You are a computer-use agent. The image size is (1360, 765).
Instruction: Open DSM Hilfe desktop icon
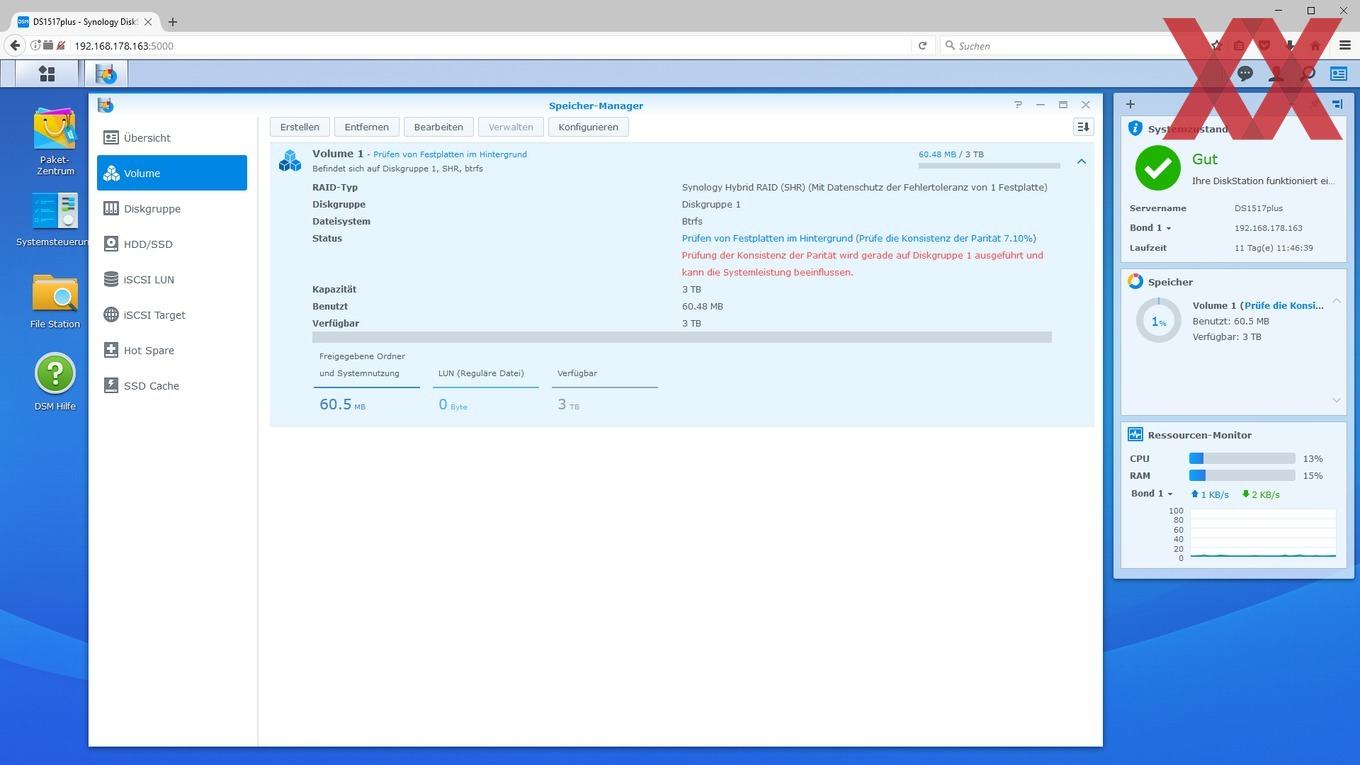point(55,382)
